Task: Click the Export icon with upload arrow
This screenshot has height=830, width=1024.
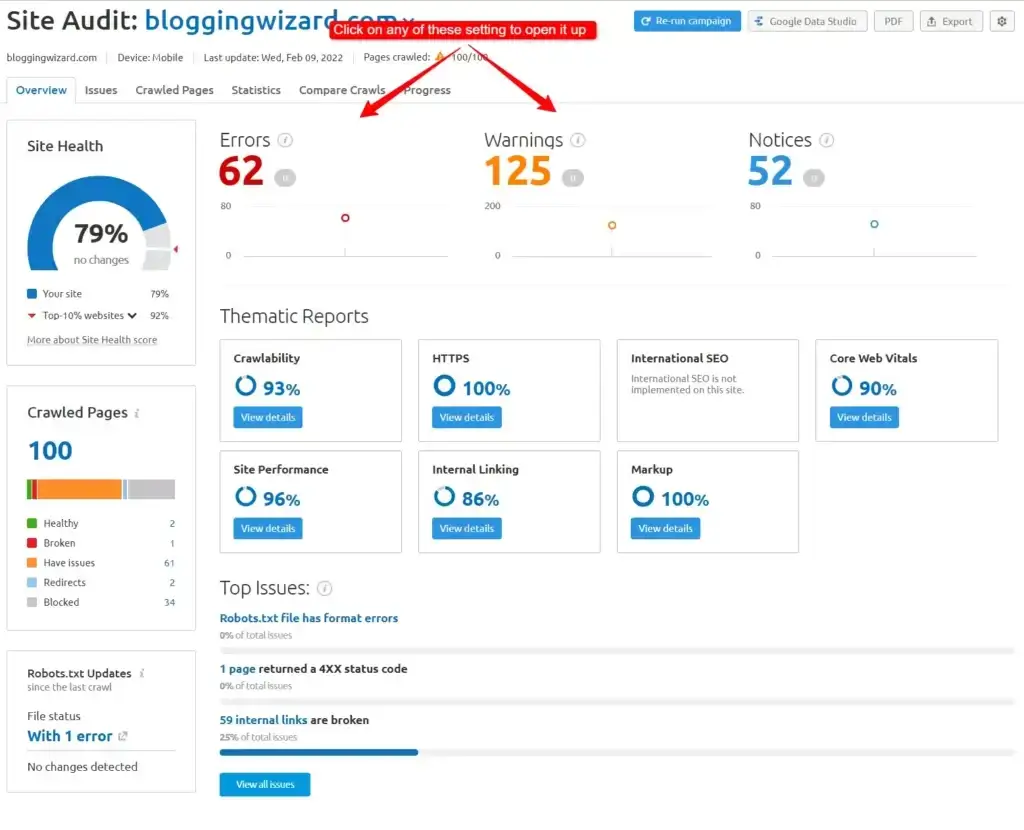Action: (x=932, y=20)
